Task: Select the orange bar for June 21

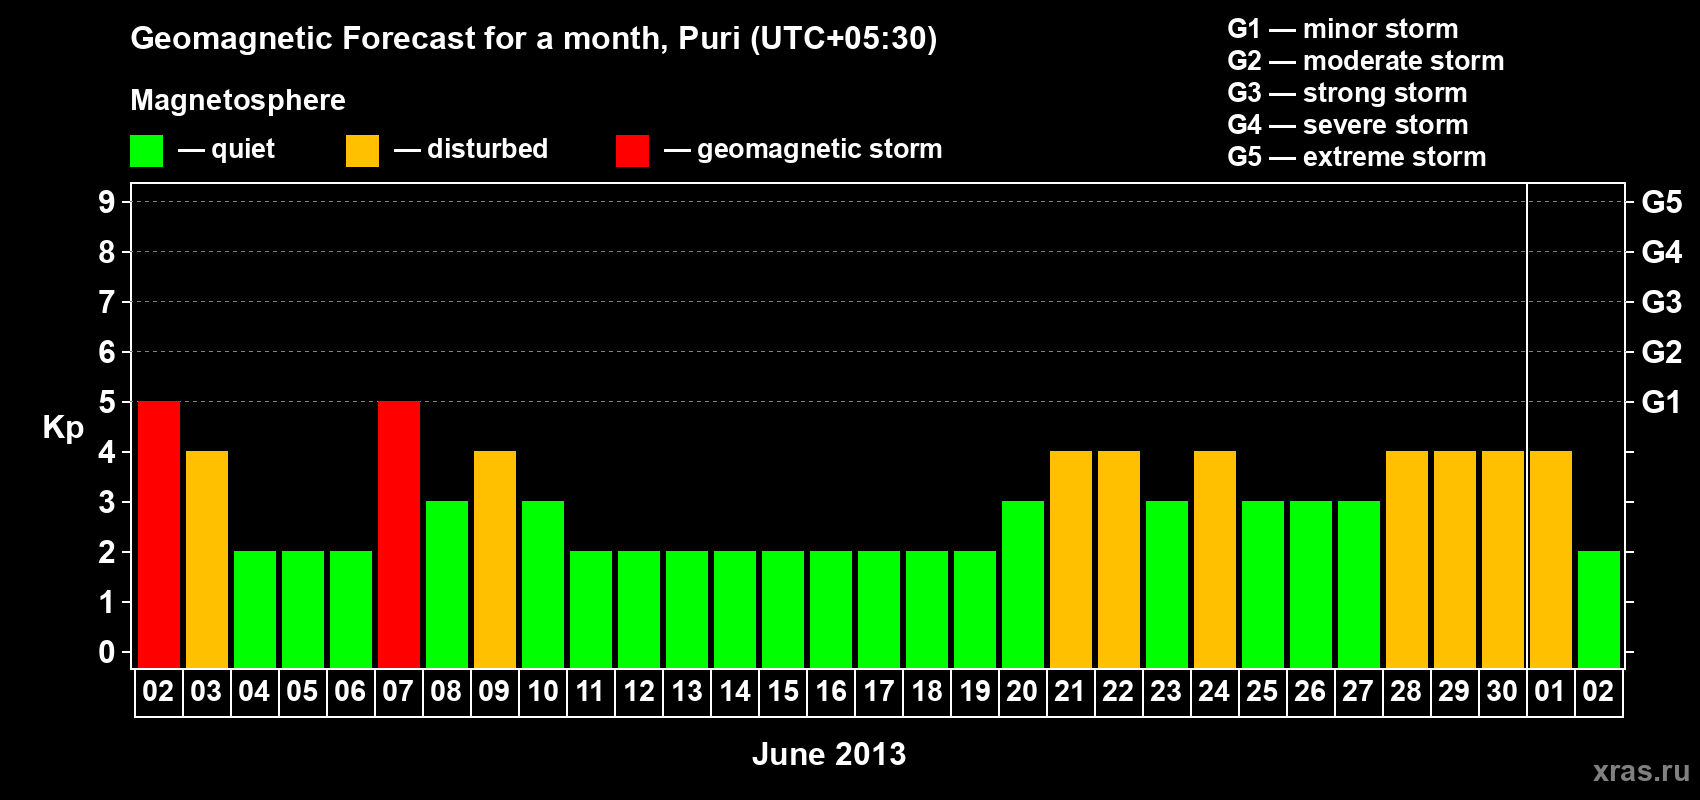Action: (x=1071, y=559)
